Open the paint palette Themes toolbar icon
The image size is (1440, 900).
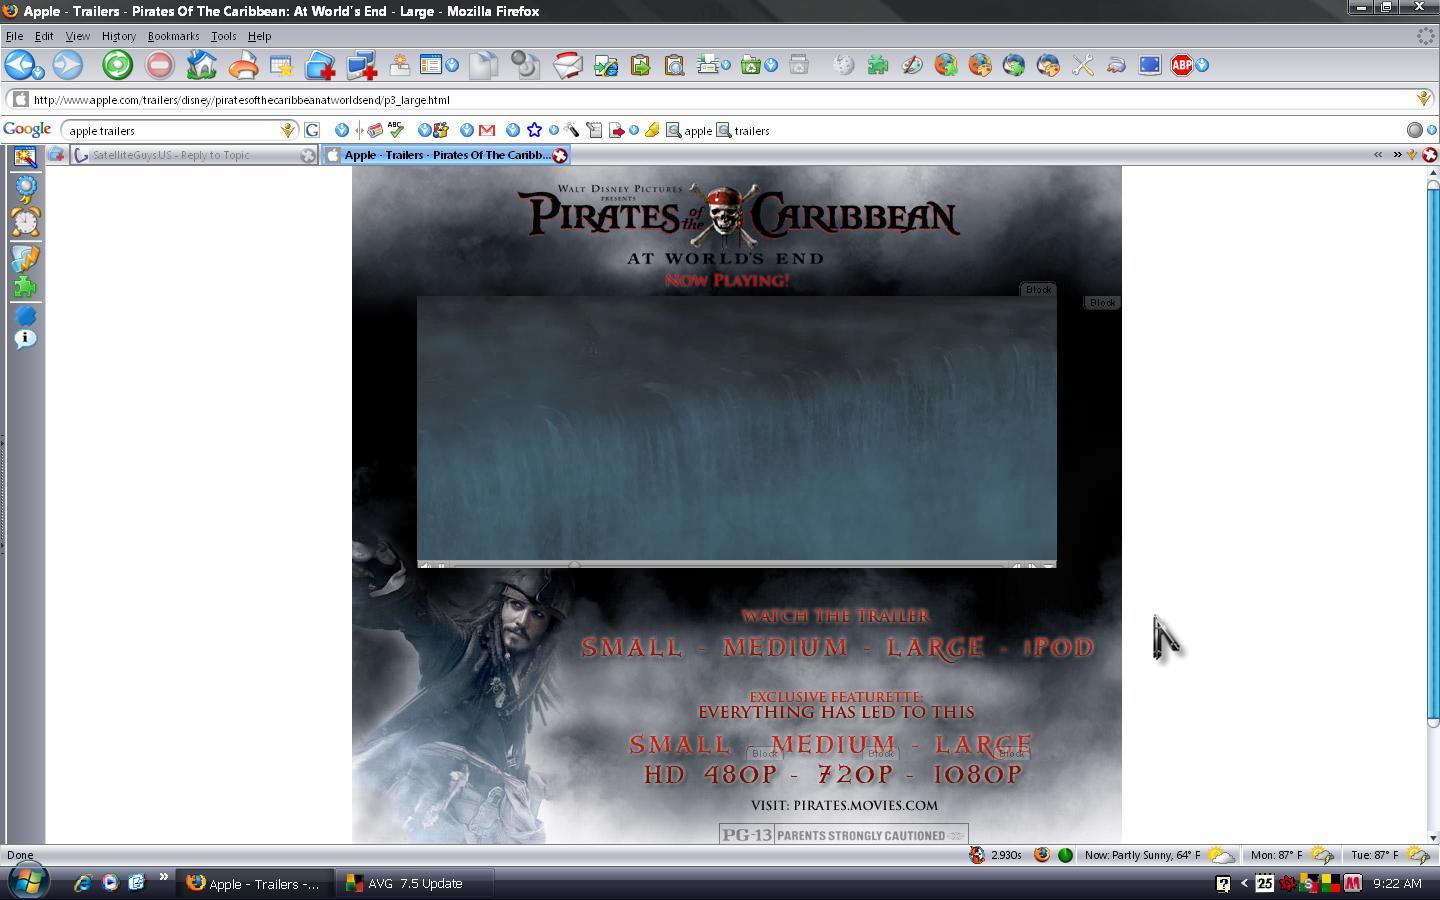pos(911,65)
